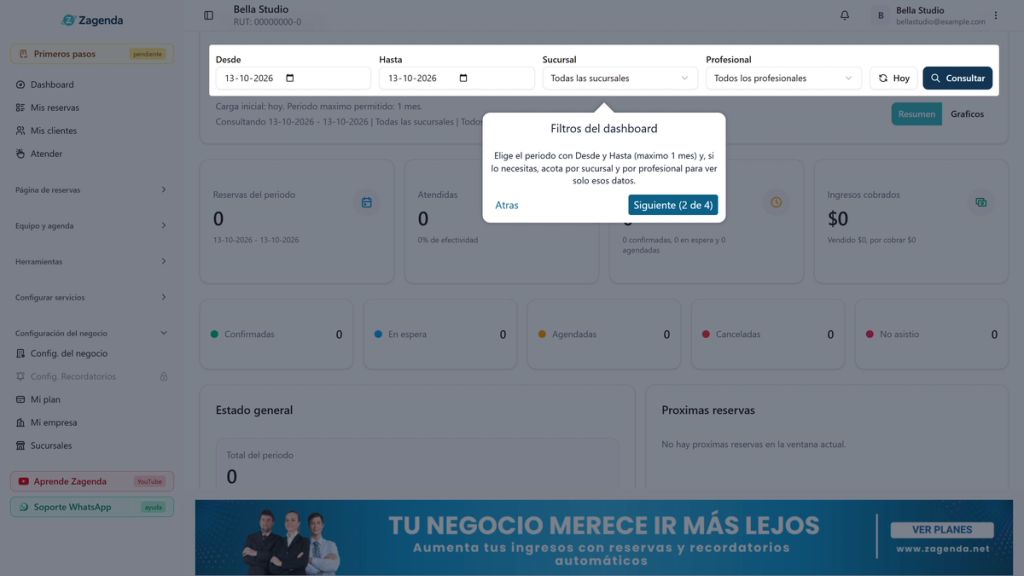Click the Dashboard sidebar icon
This screenshot has width=1024, height=576.
point(20,84)
